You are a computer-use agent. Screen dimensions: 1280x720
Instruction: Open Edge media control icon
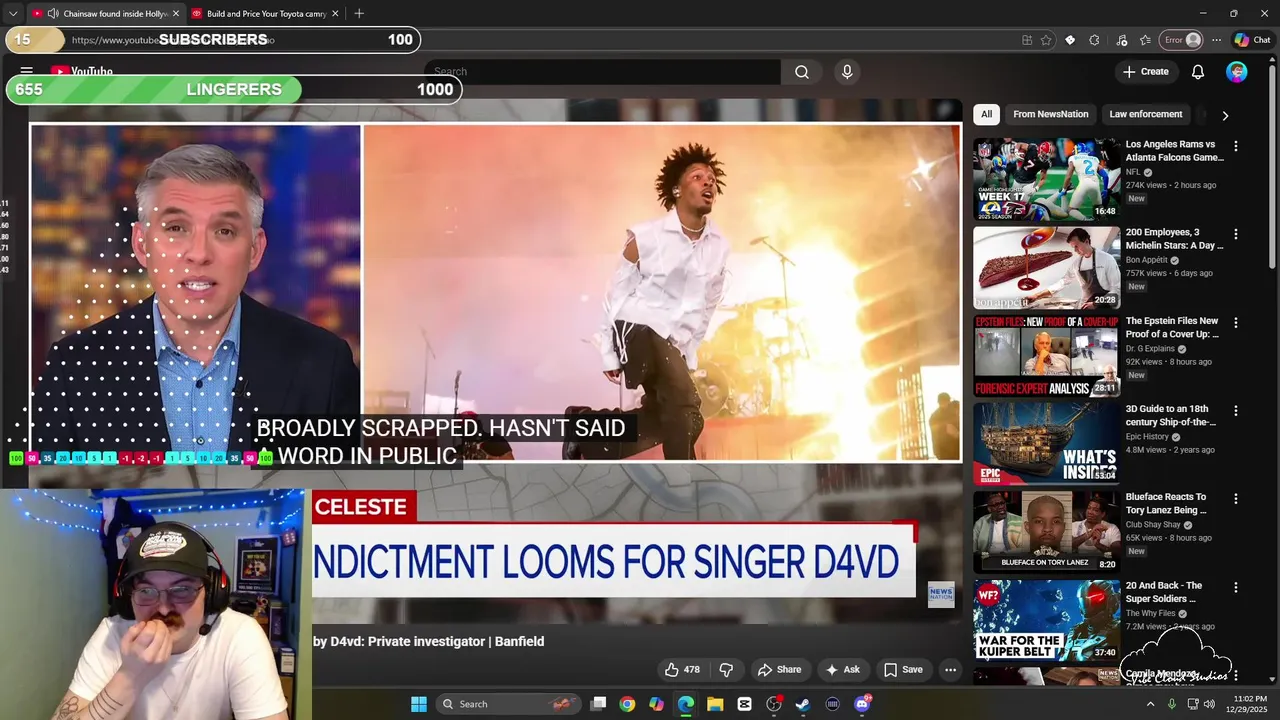tap(1121, 40)
